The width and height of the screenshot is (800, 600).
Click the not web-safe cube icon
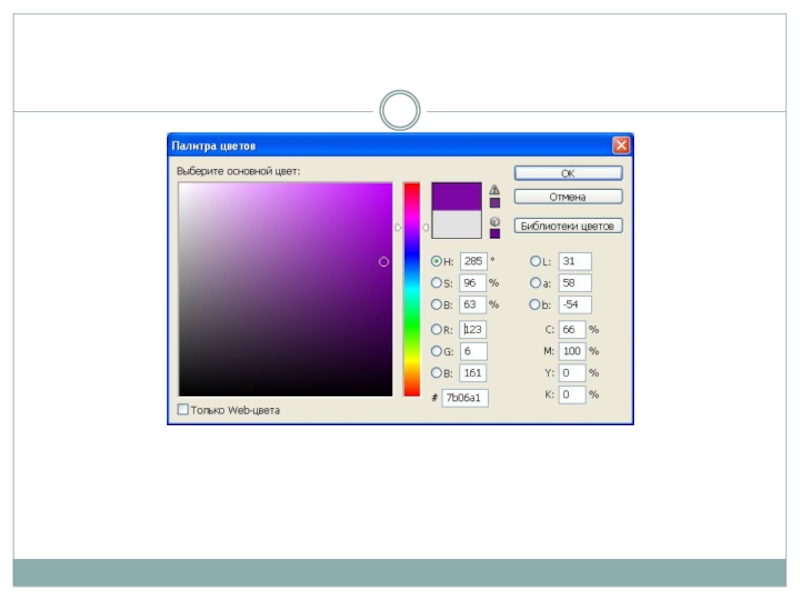tap(494, 221)
